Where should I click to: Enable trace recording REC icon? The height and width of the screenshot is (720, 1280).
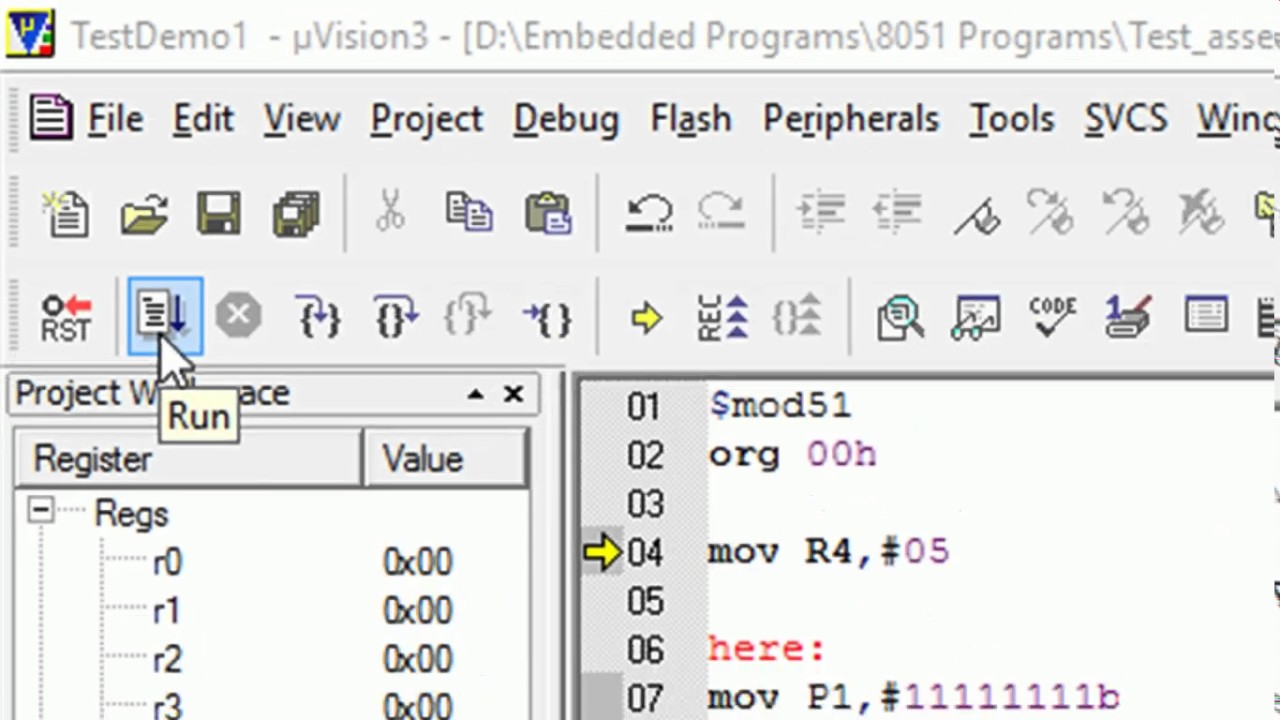(723, 318)
